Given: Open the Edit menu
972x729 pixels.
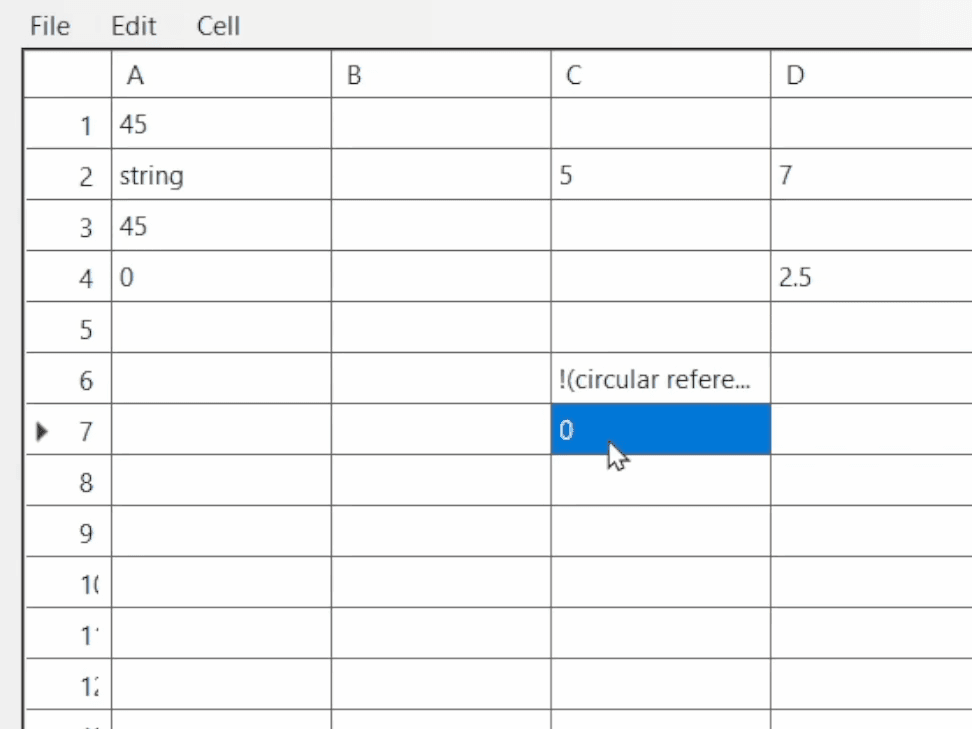Looking at the screenshot, I should (133, 26).
